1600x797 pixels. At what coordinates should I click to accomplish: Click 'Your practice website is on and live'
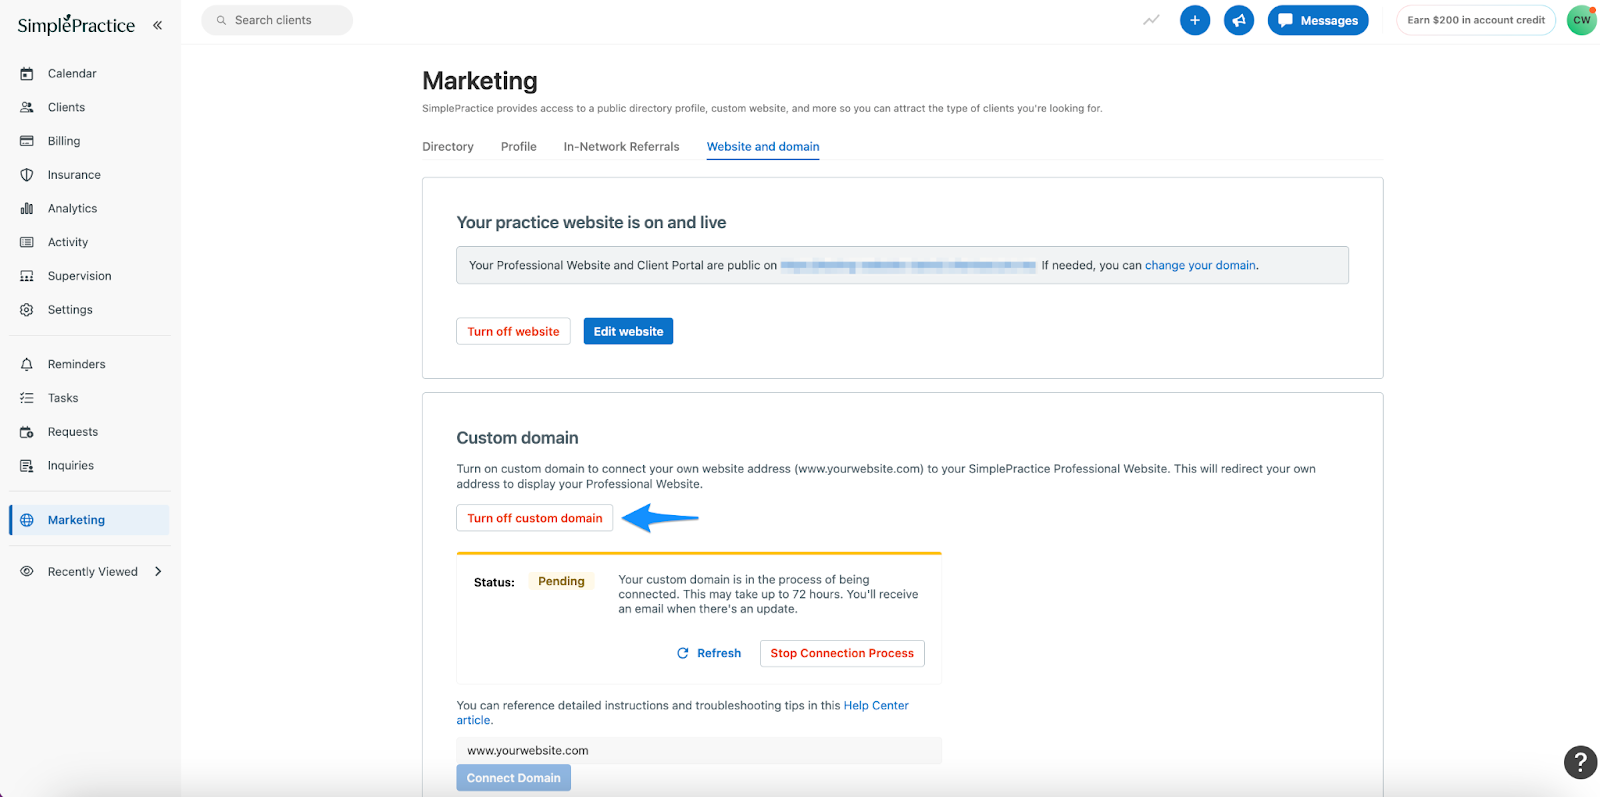tap(591, 222)
